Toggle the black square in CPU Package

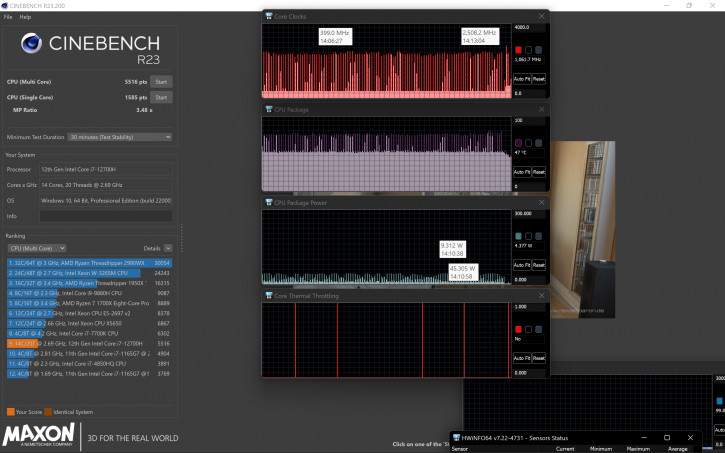(528, 143)
